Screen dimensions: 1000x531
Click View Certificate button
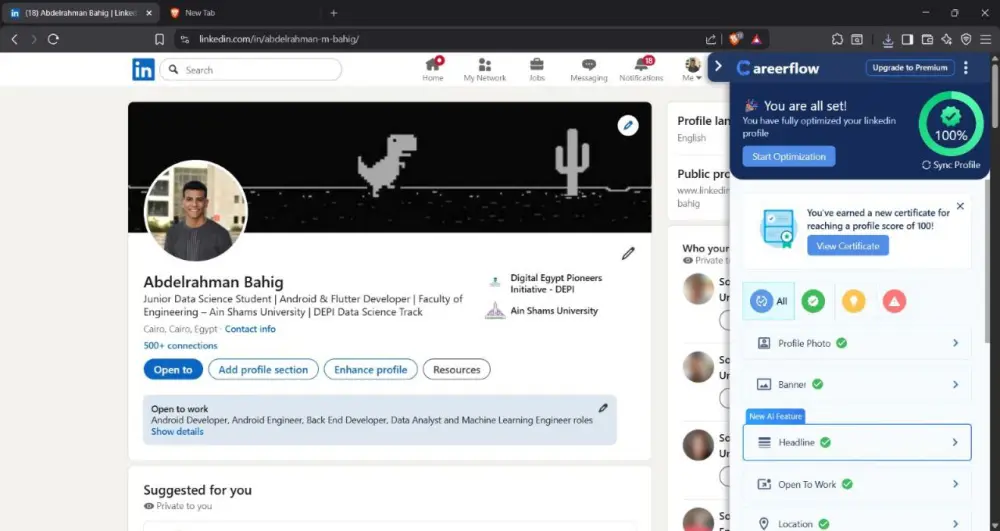(x=848, y=245)
